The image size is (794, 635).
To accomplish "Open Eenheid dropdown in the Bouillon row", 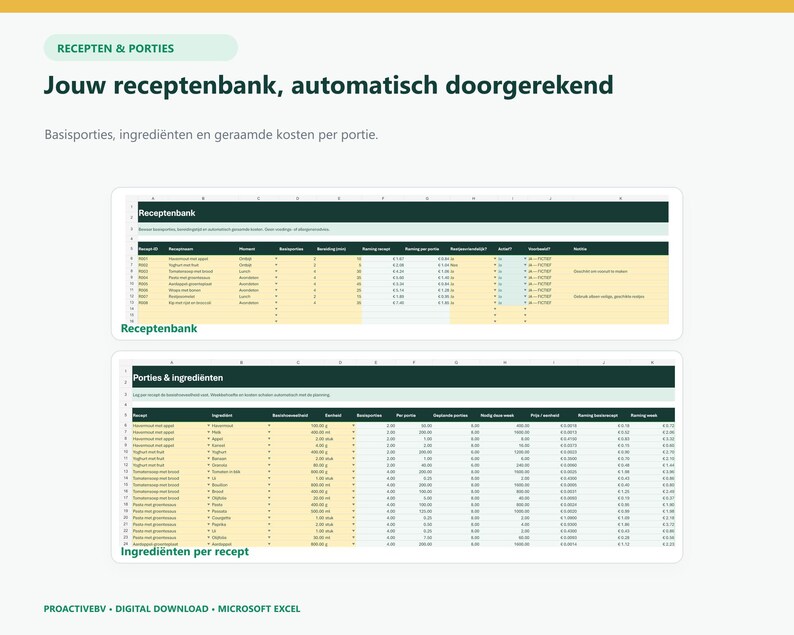I will tap(353, 485).
